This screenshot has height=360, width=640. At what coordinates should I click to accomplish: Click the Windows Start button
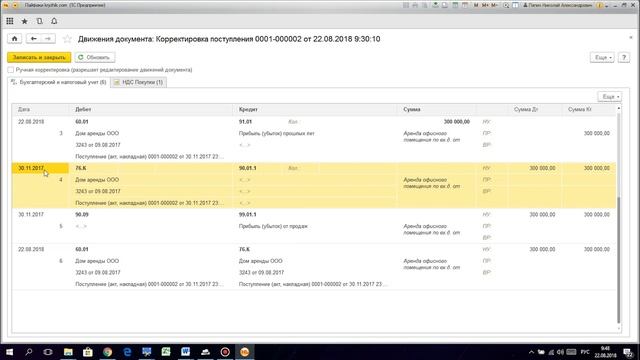pyautogui.click(x=9, y=352)
